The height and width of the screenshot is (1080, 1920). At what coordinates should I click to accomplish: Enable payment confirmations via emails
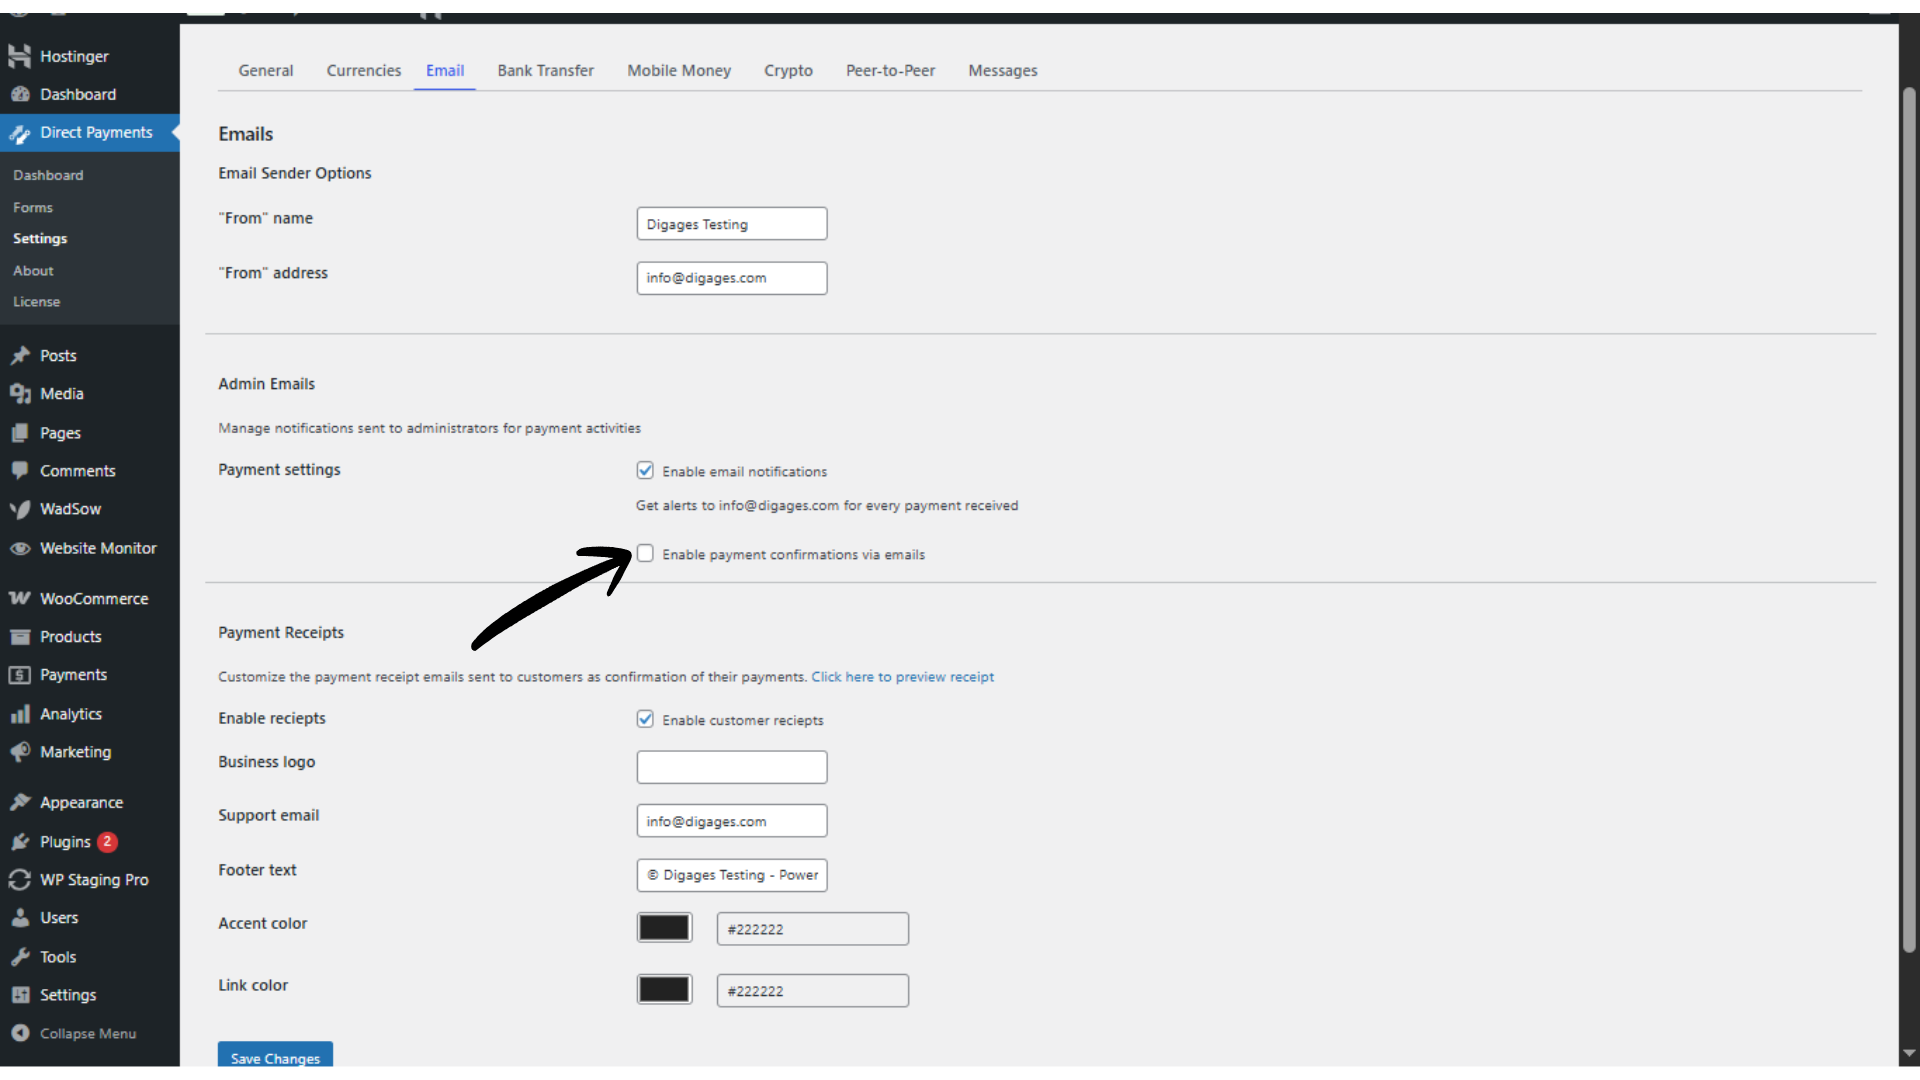click(645, 553)
